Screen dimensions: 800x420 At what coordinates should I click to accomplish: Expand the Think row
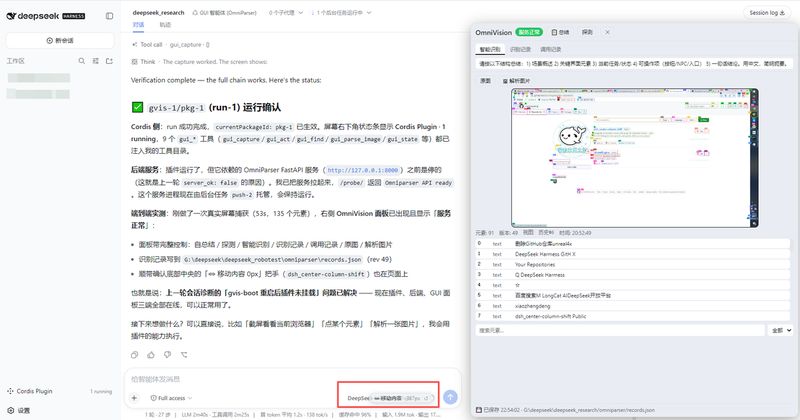tap(199, 62)
